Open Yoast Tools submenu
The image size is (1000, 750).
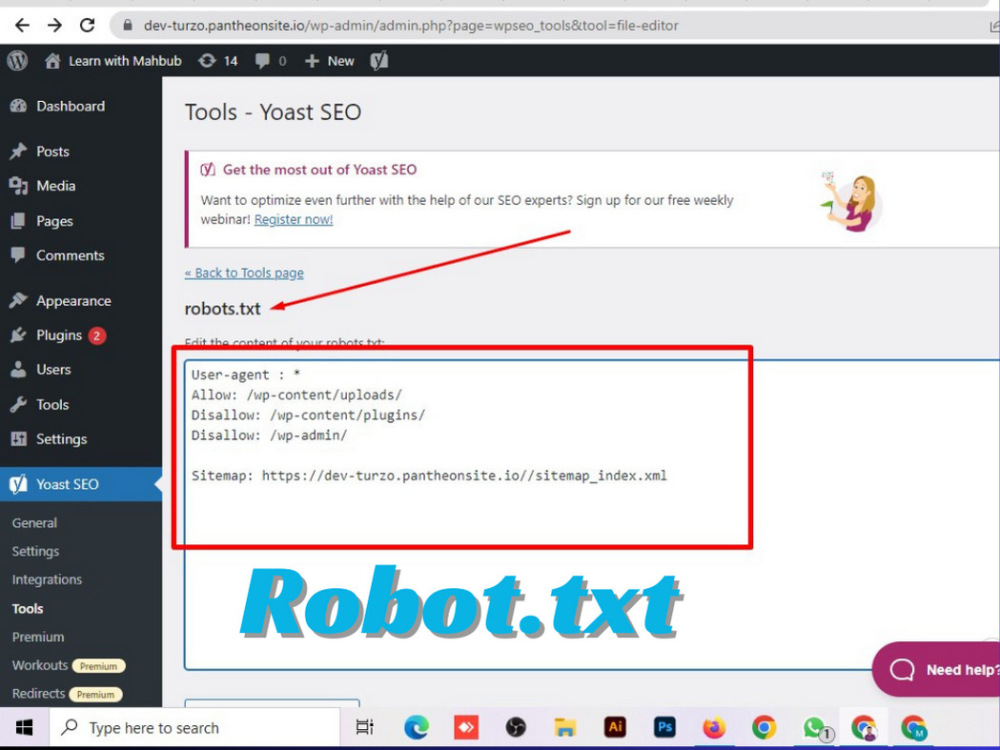click(x=27, y=608)
